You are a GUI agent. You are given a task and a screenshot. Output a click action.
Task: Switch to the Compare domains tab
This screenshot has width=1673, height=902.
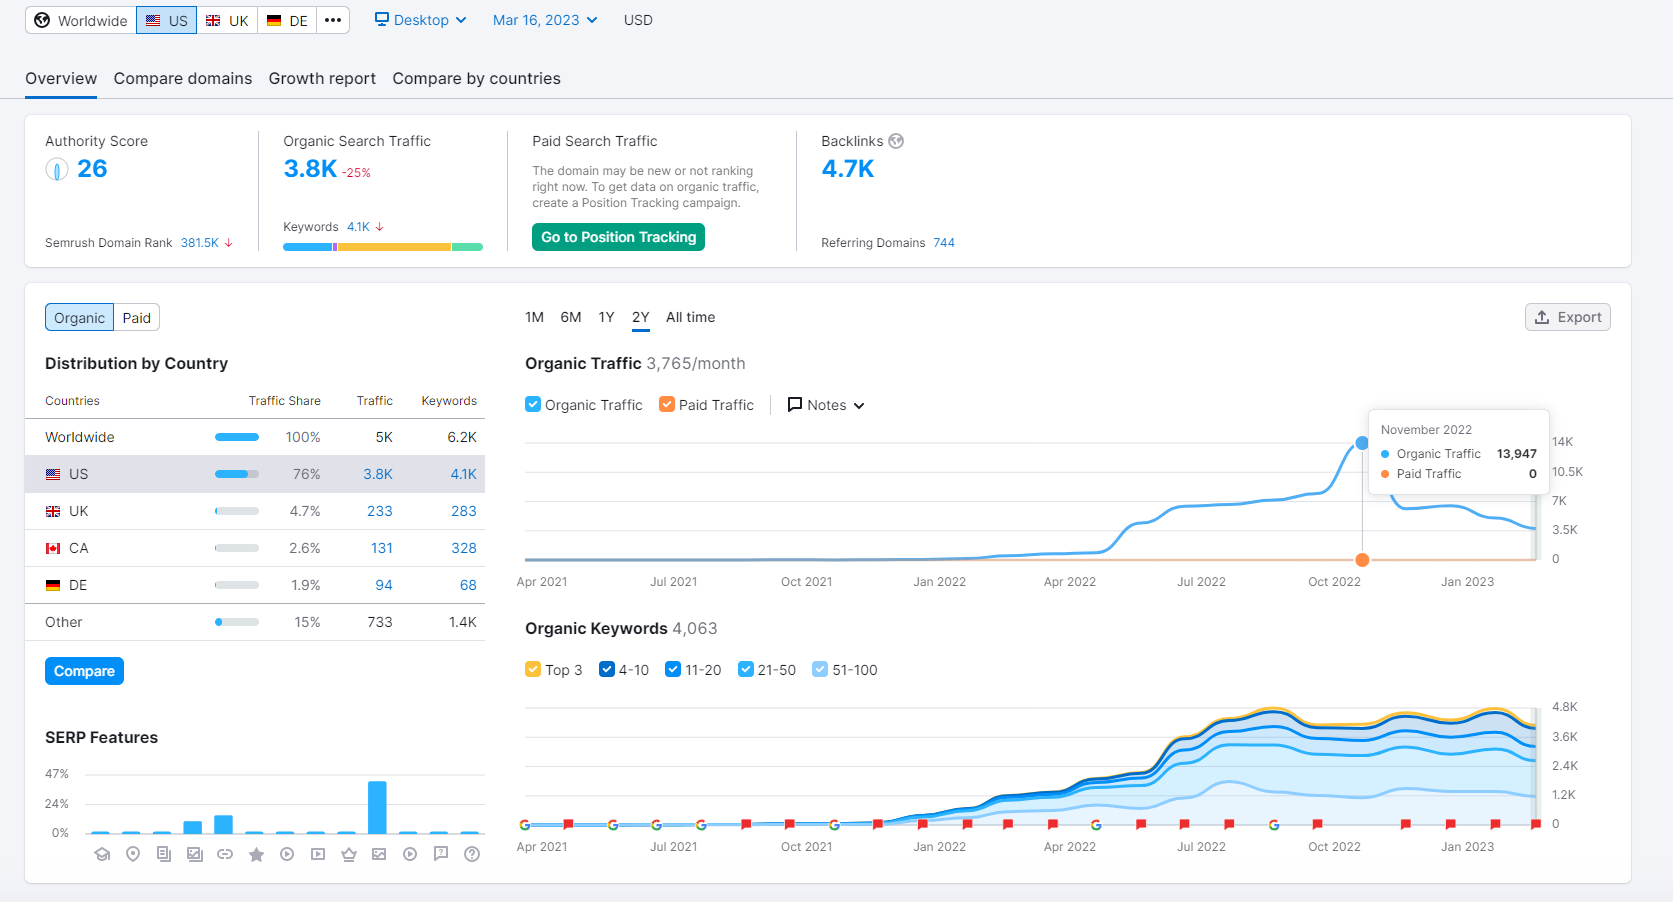(183, 78)
